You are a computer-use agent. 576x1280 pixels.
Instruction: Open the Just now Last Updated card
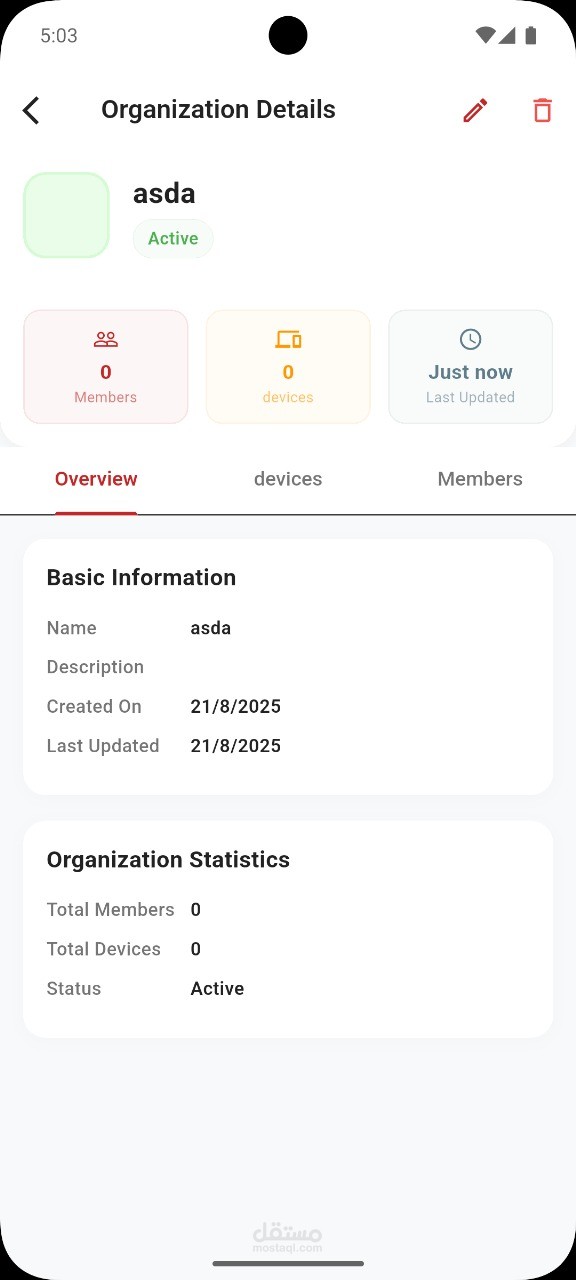click(x=470, y=367)
